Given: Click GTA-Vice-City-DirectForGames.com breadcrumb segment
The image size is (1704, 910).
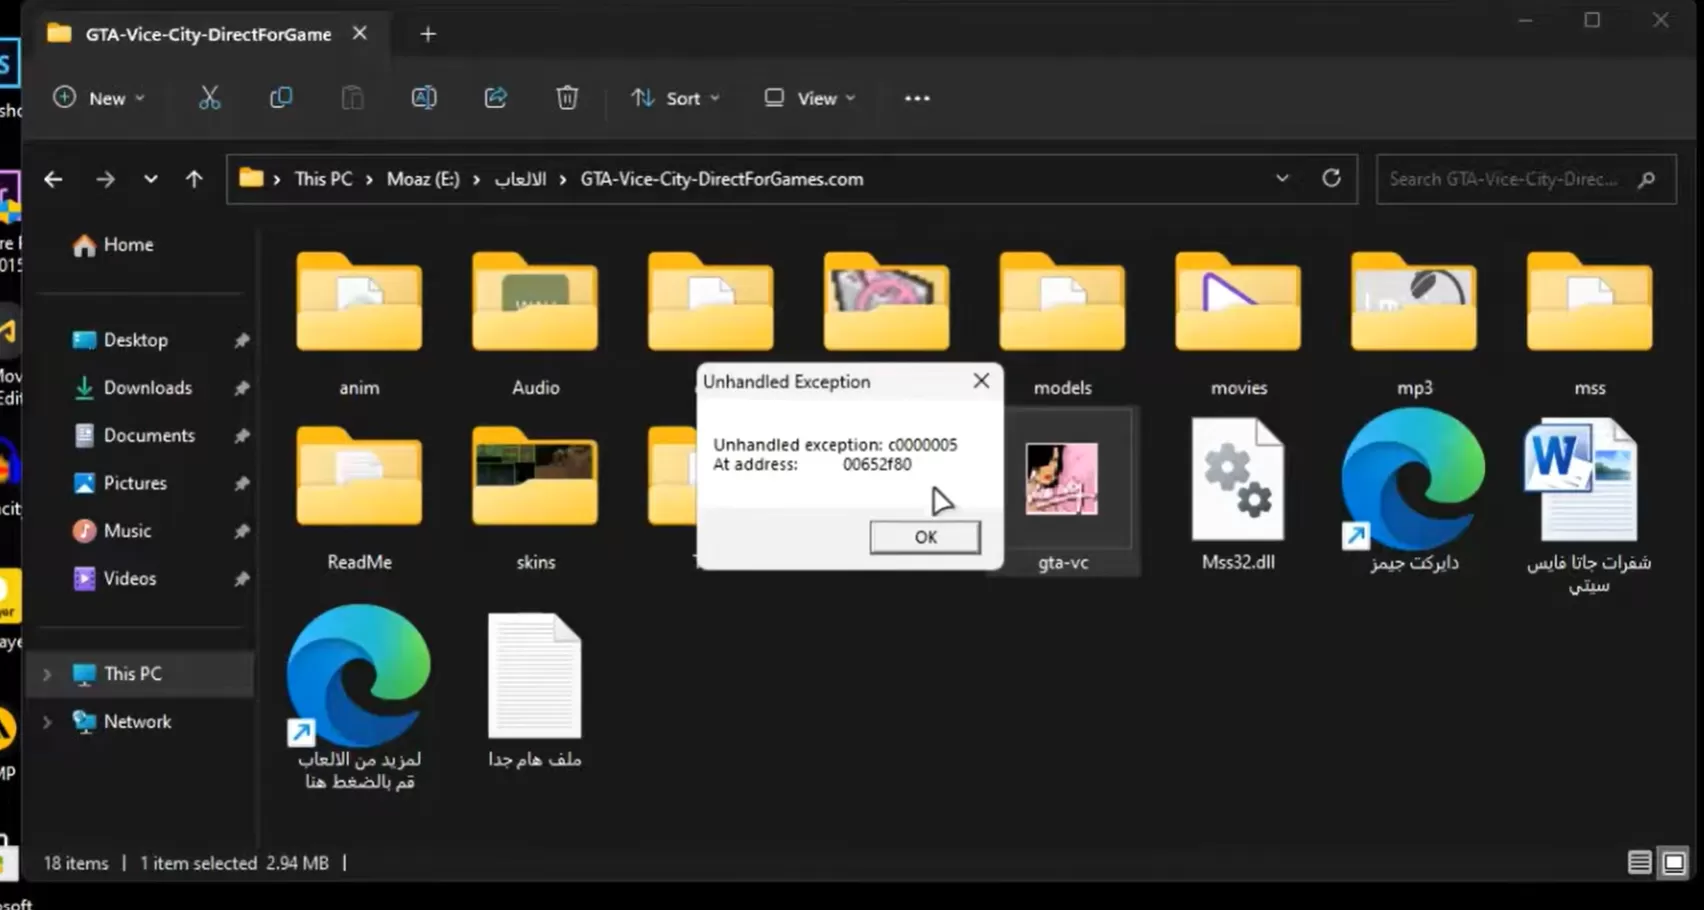Looking at the screenshot, I should click(x=722, y=179).
